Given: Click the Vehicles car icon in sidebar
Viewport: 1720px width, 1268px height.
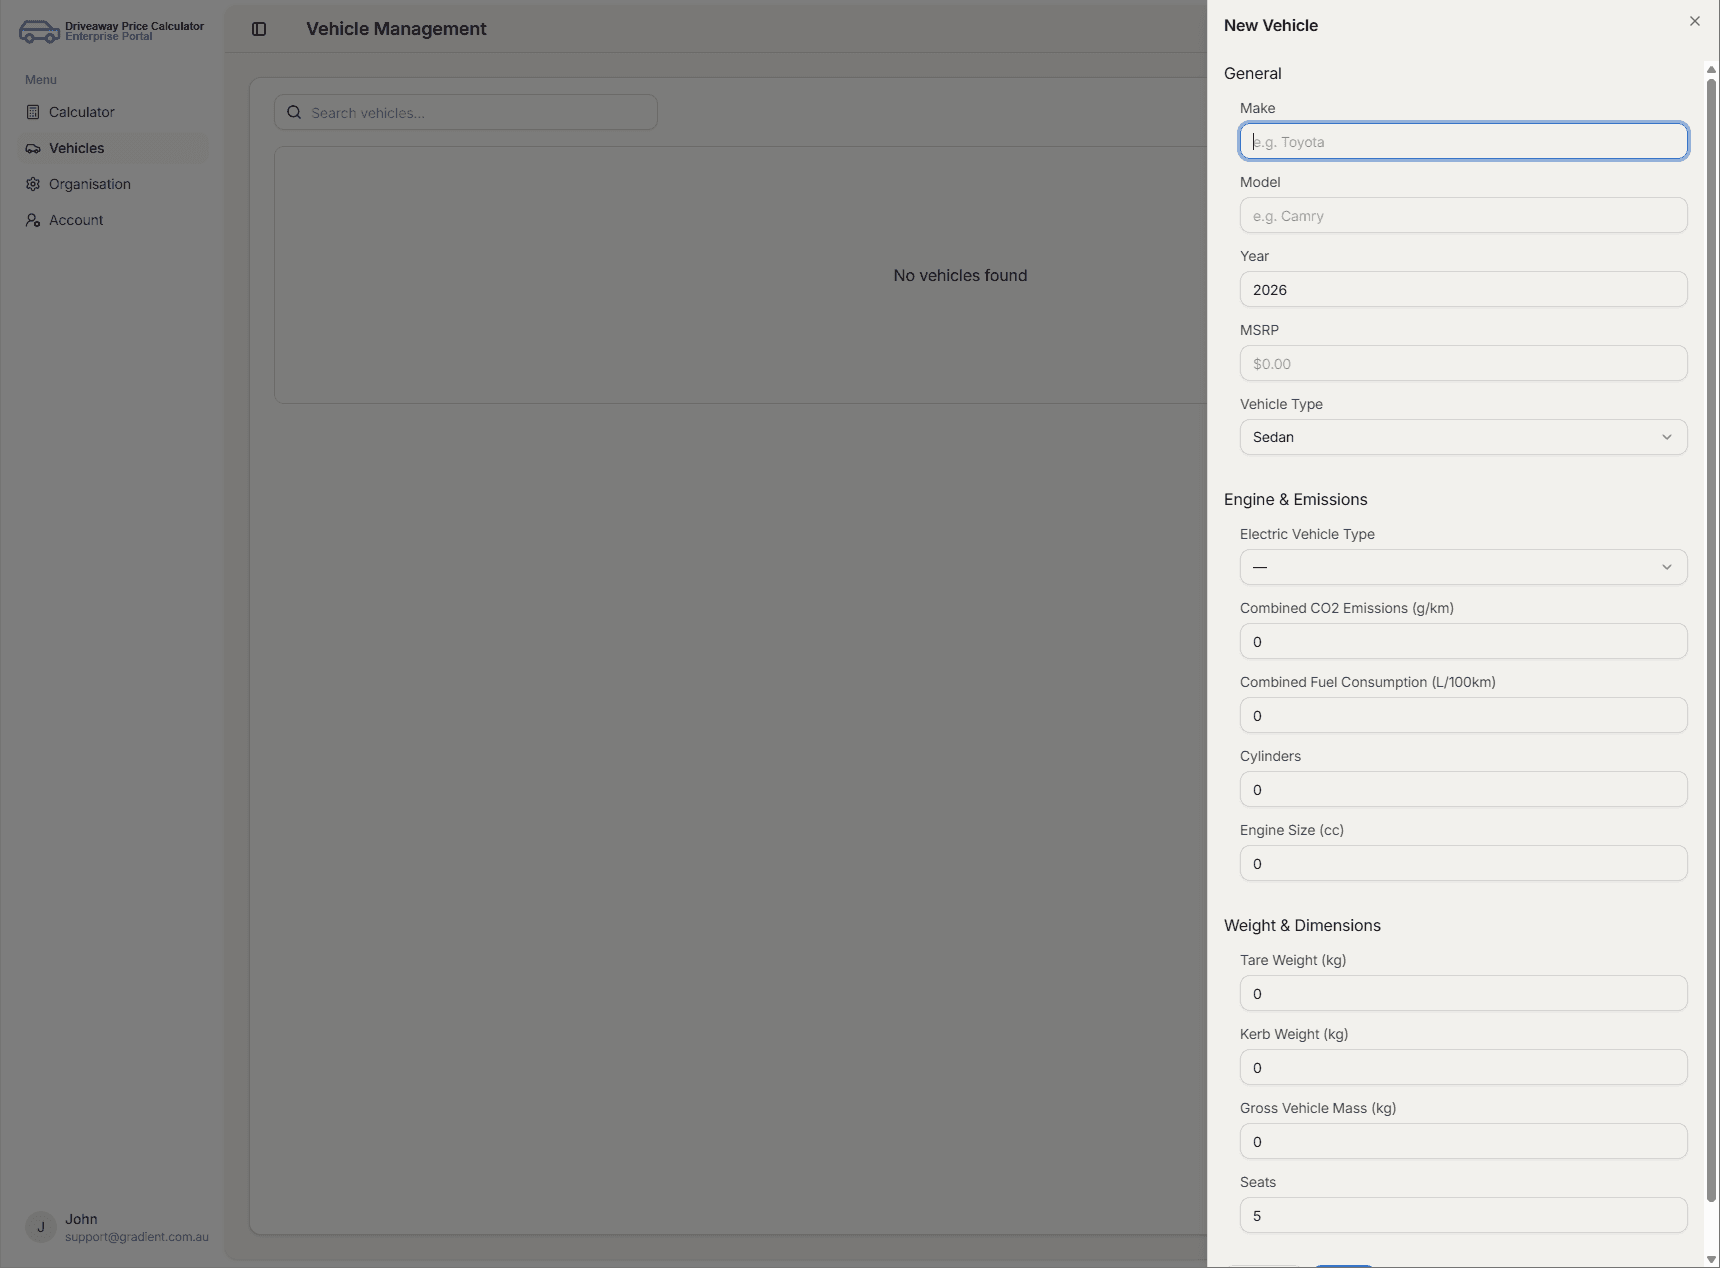Looking at the screenshot, I should (33, 148).
